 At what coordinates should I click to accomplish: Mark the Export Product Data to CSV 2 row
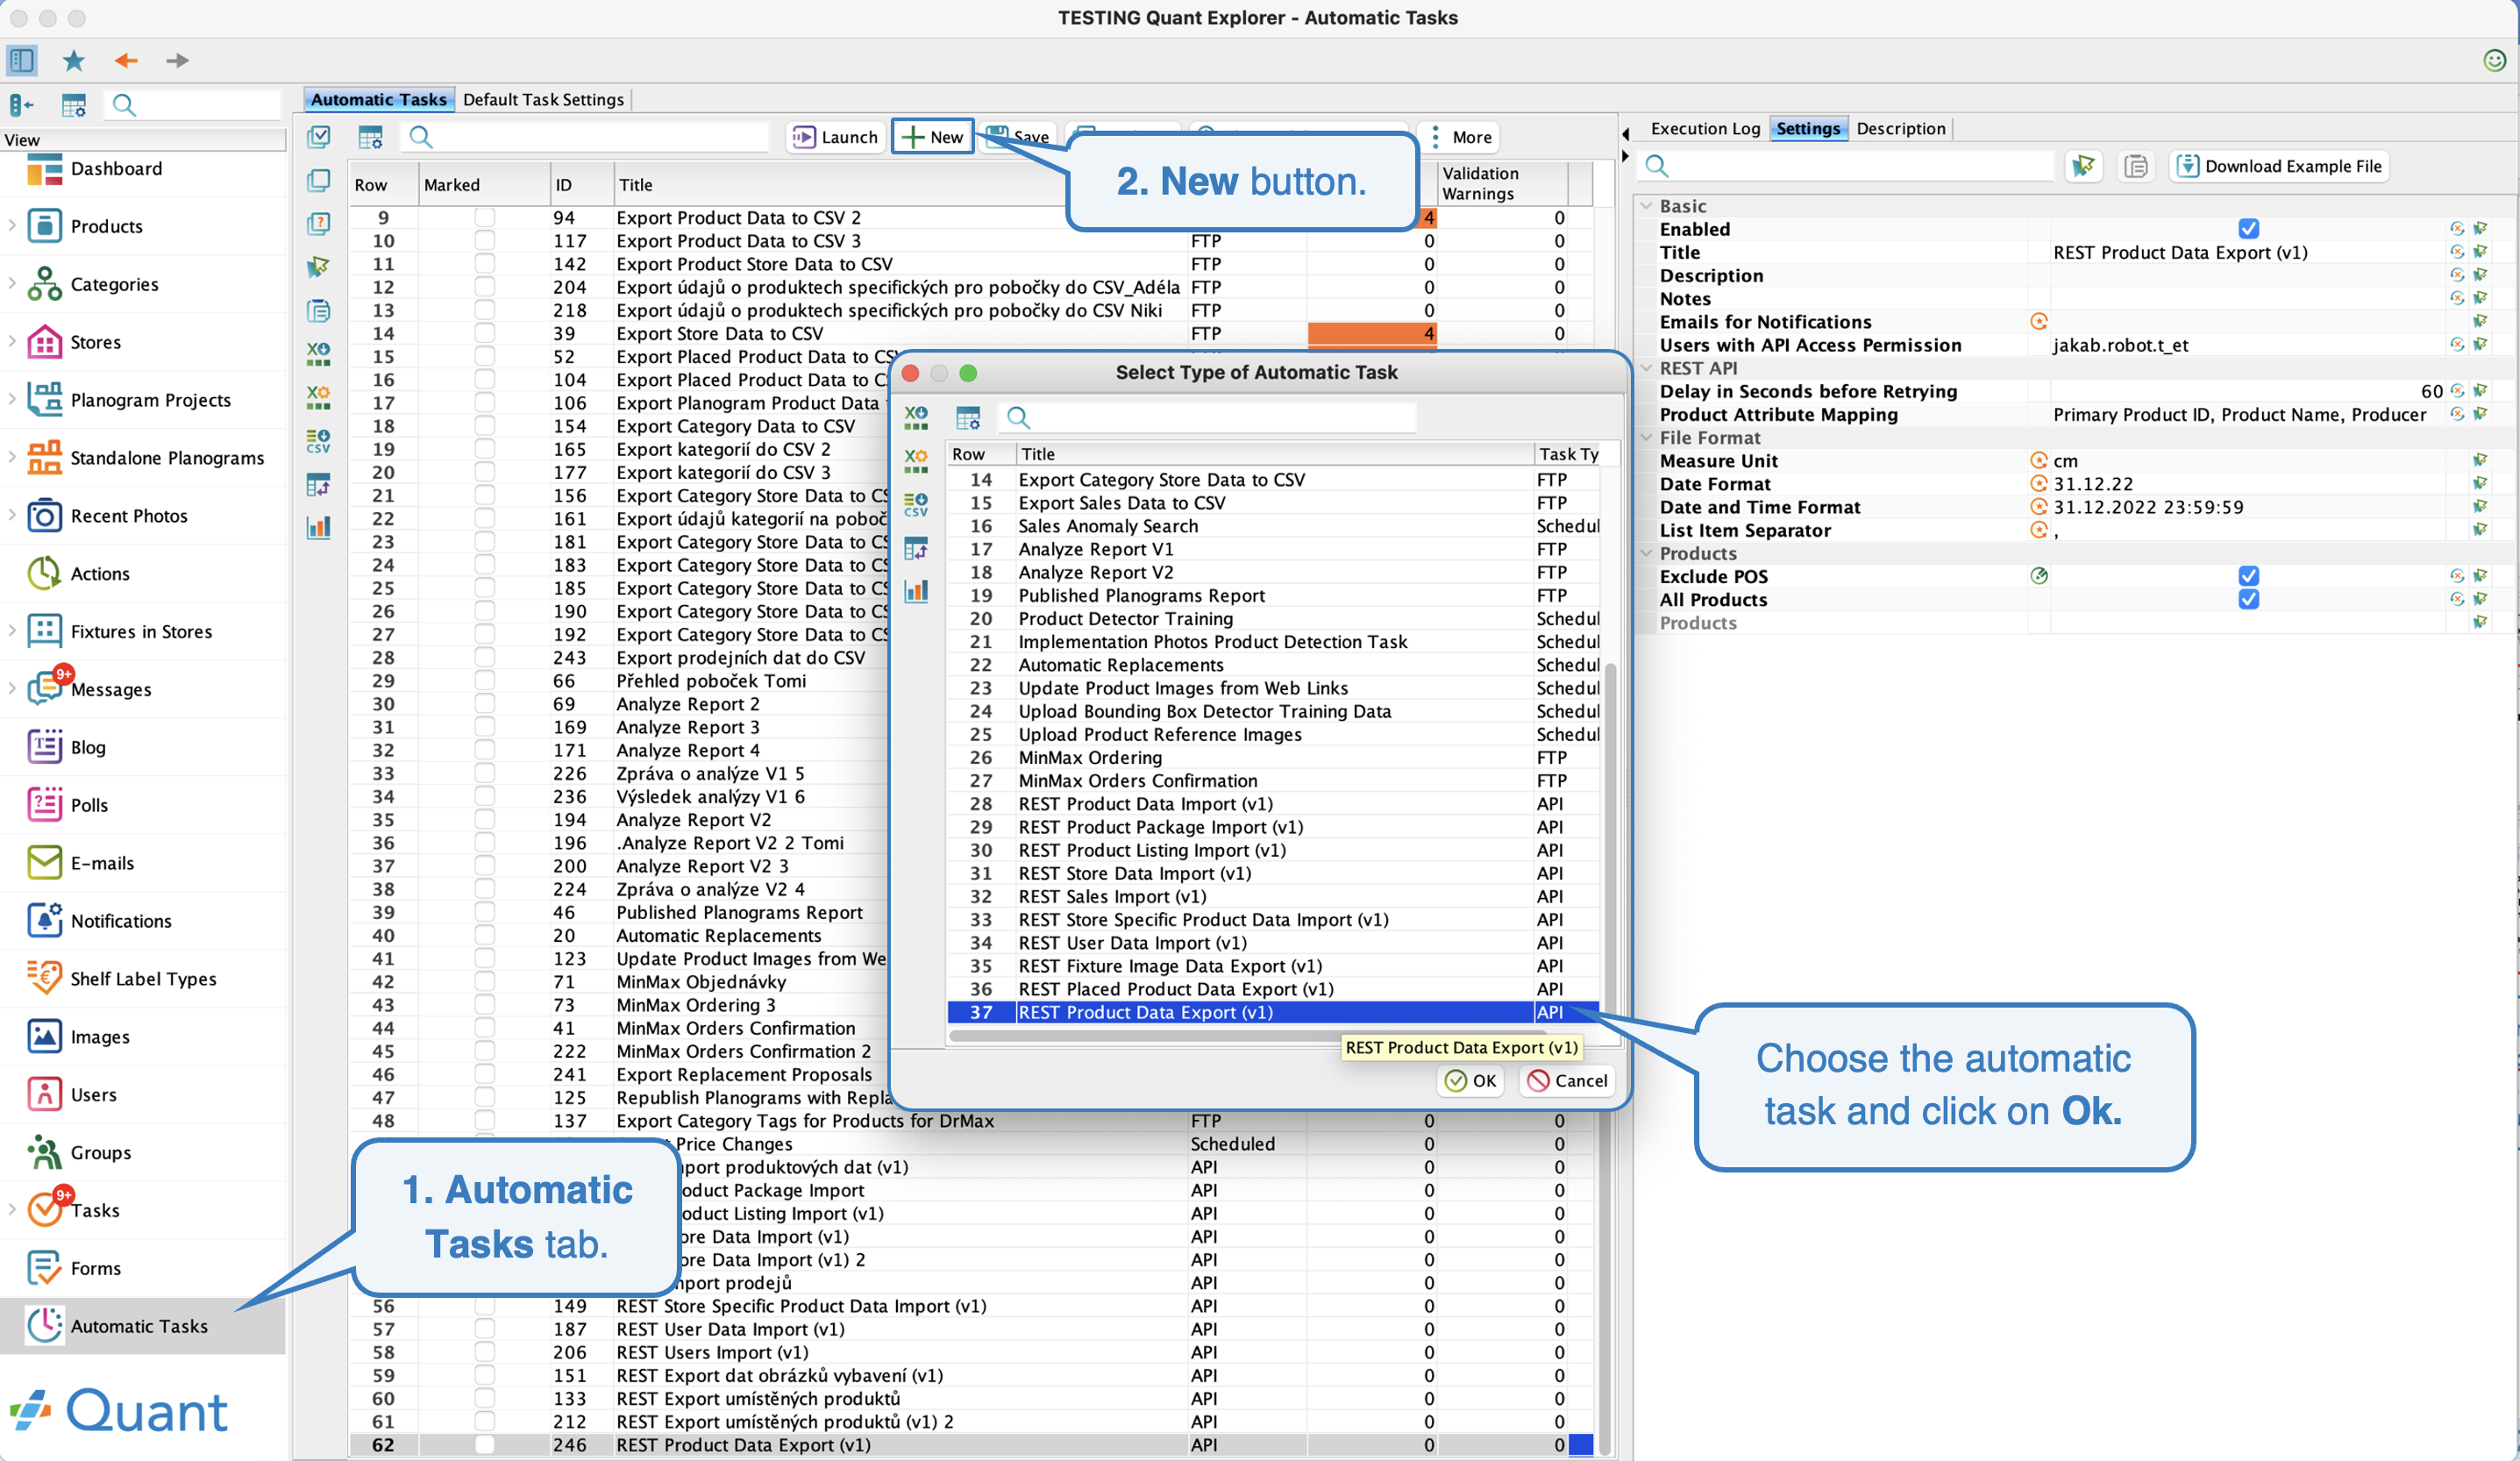(484, 217)
